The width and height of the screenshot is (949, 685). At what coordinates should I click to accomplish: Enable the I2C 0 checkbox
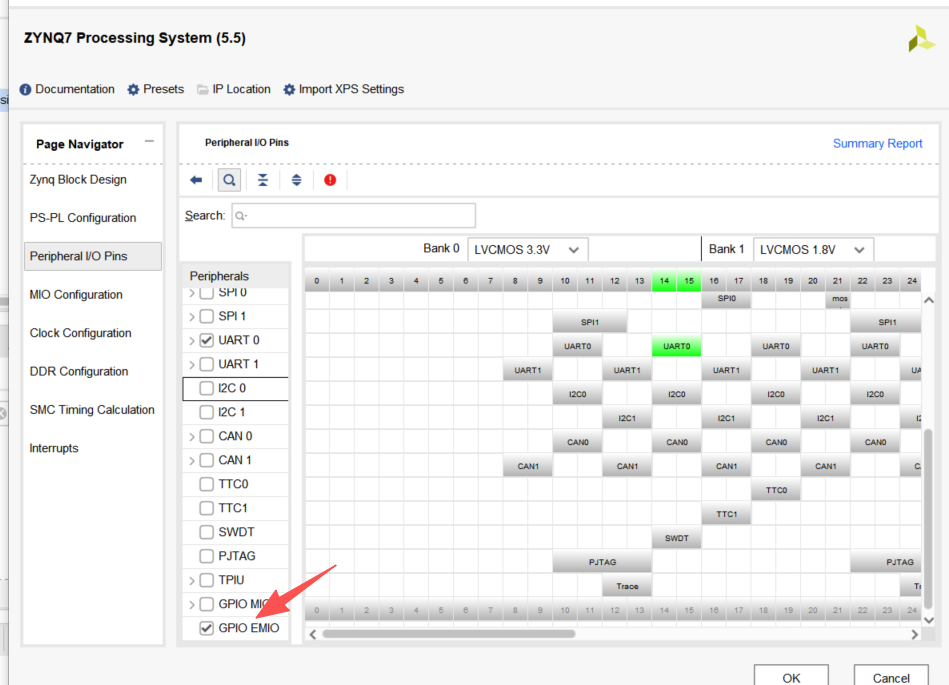[x=206, y=388]
